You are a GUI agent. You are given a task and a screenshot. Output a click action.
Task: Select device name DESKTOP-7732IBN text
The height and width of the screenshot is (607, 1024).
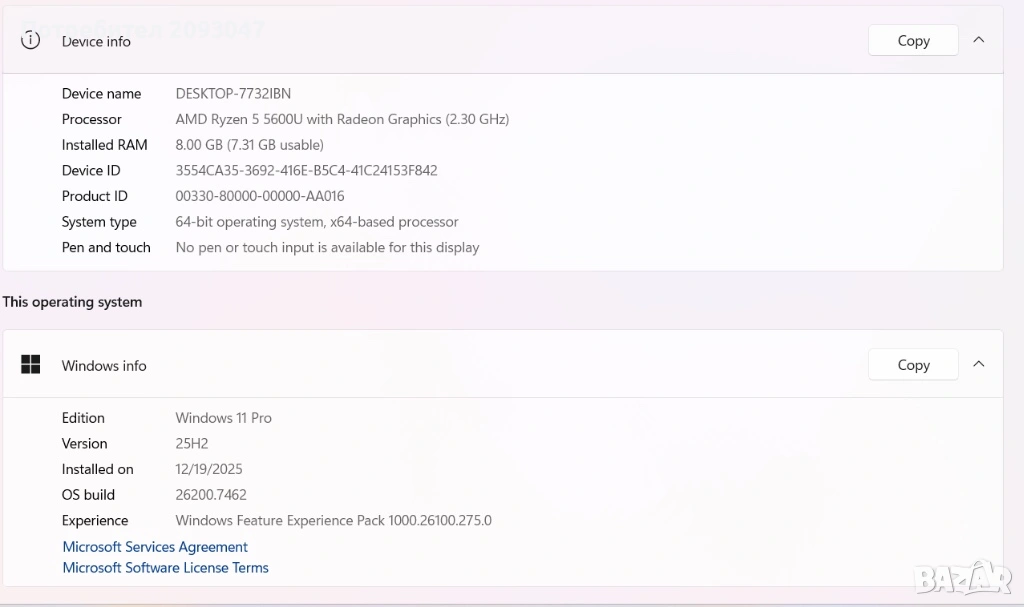(x=233, y=94)
